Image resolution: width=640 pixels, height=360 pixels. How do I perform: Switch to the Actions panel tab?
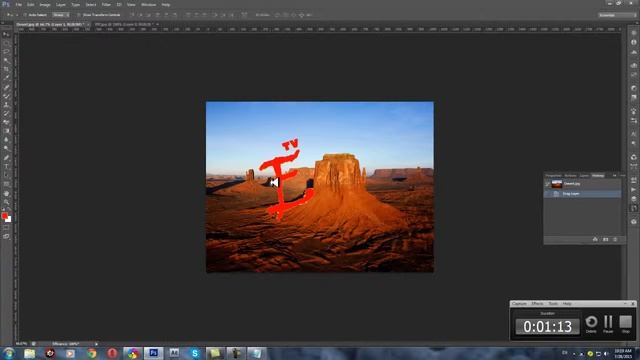(x=570, y=176)
